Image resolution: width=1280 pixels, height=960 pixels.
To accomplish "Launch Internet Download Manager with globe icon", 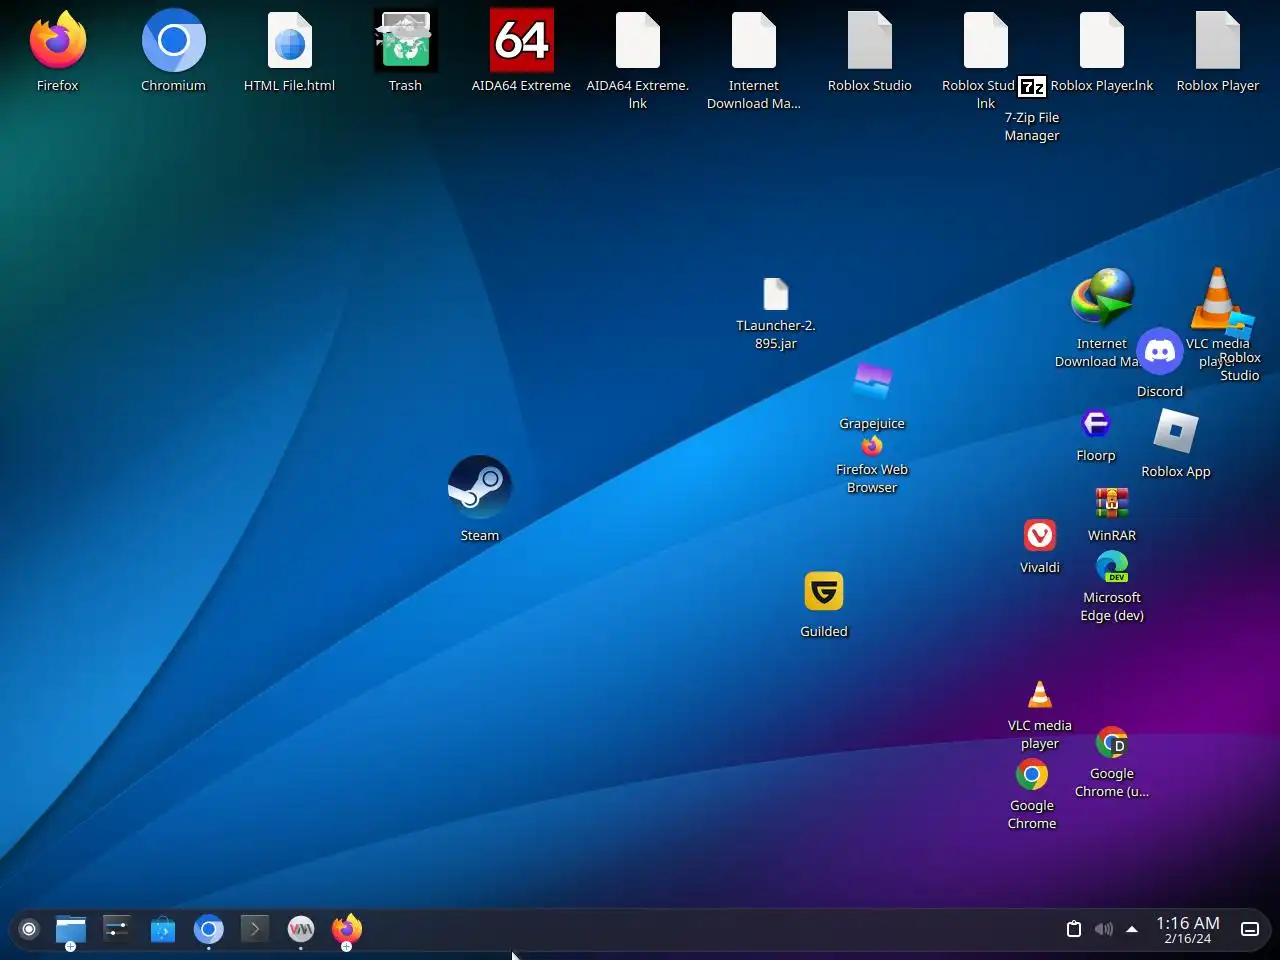I will [x=1102, y=297].
